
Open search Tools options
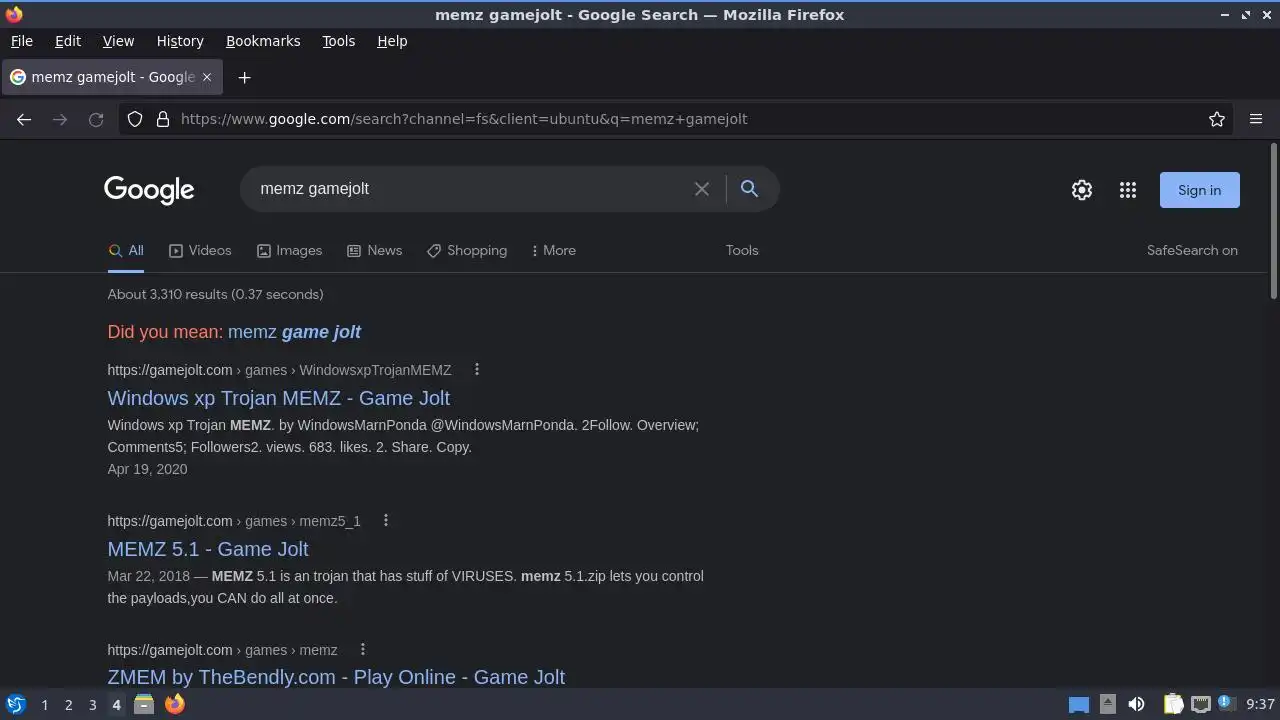point(742,251)
